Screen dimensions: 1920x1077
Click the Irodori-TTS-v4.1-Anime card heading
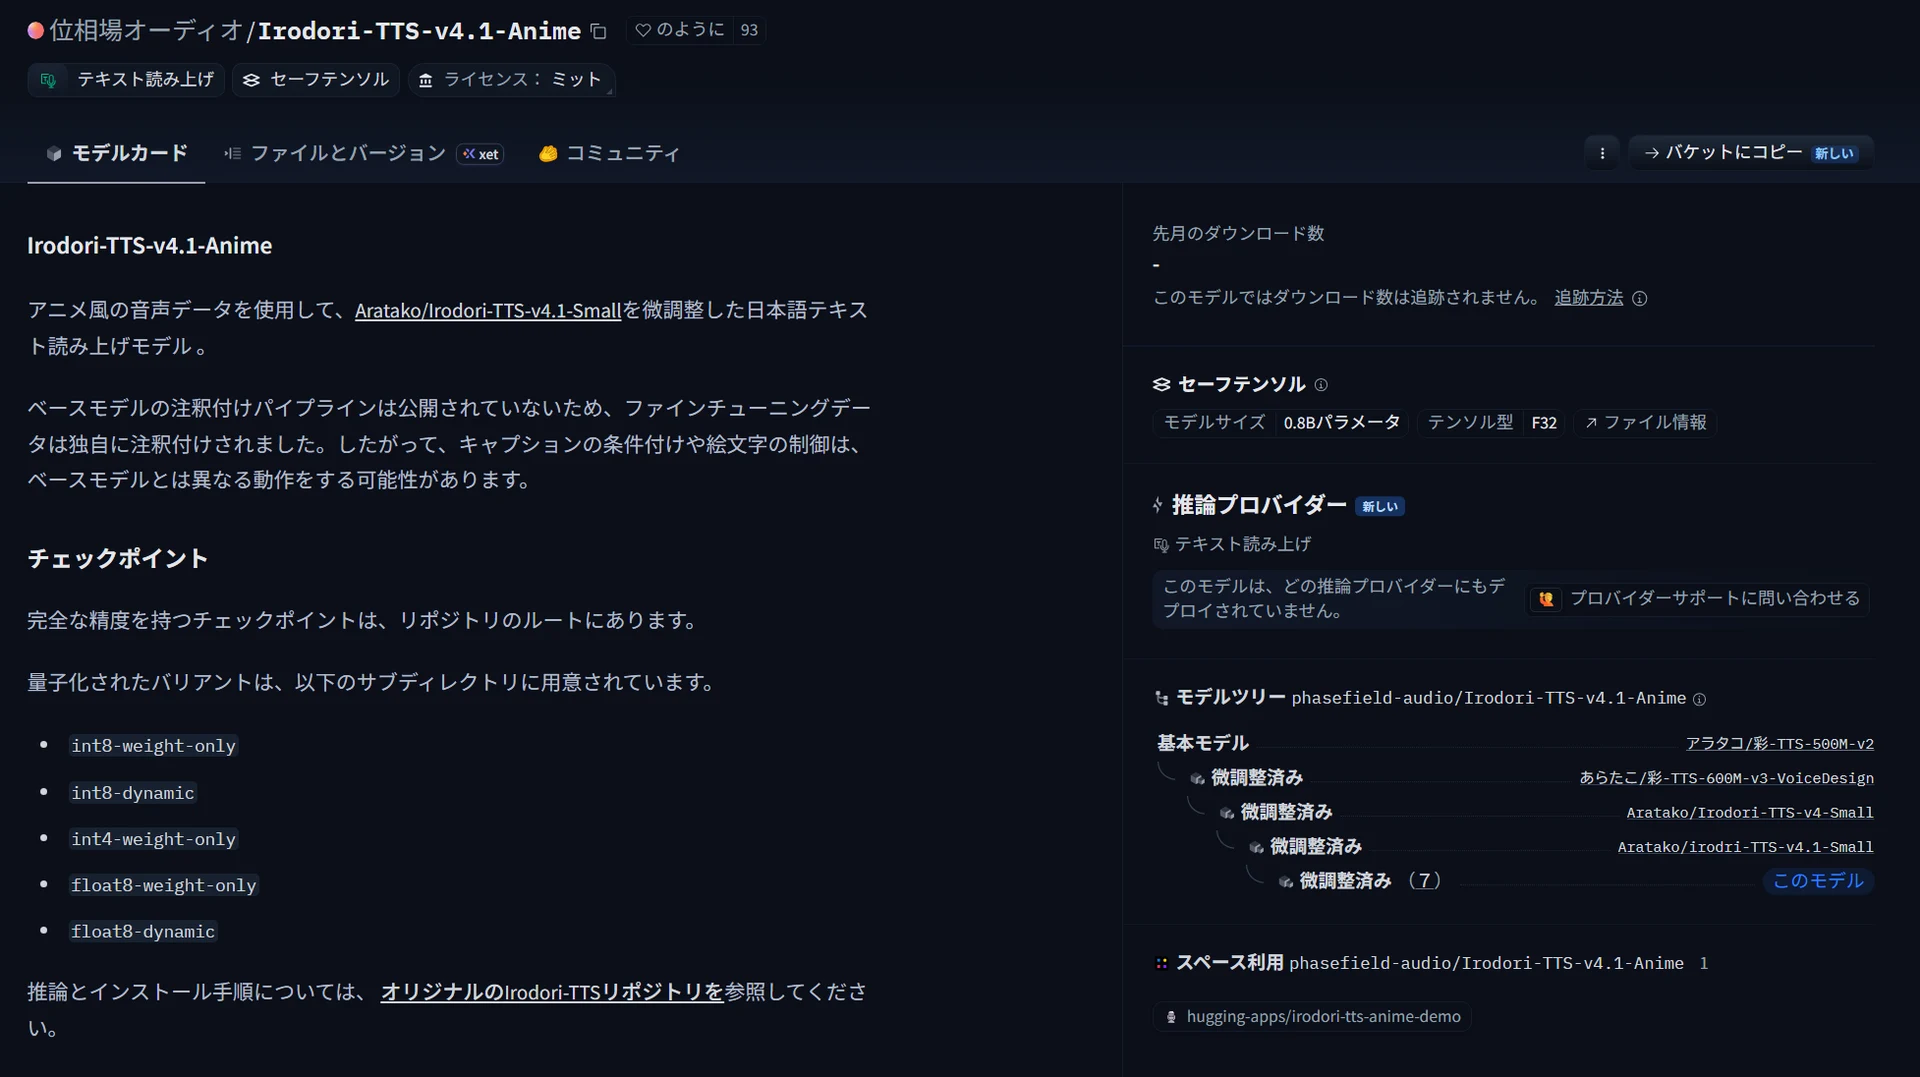click(x=150, y=246)
